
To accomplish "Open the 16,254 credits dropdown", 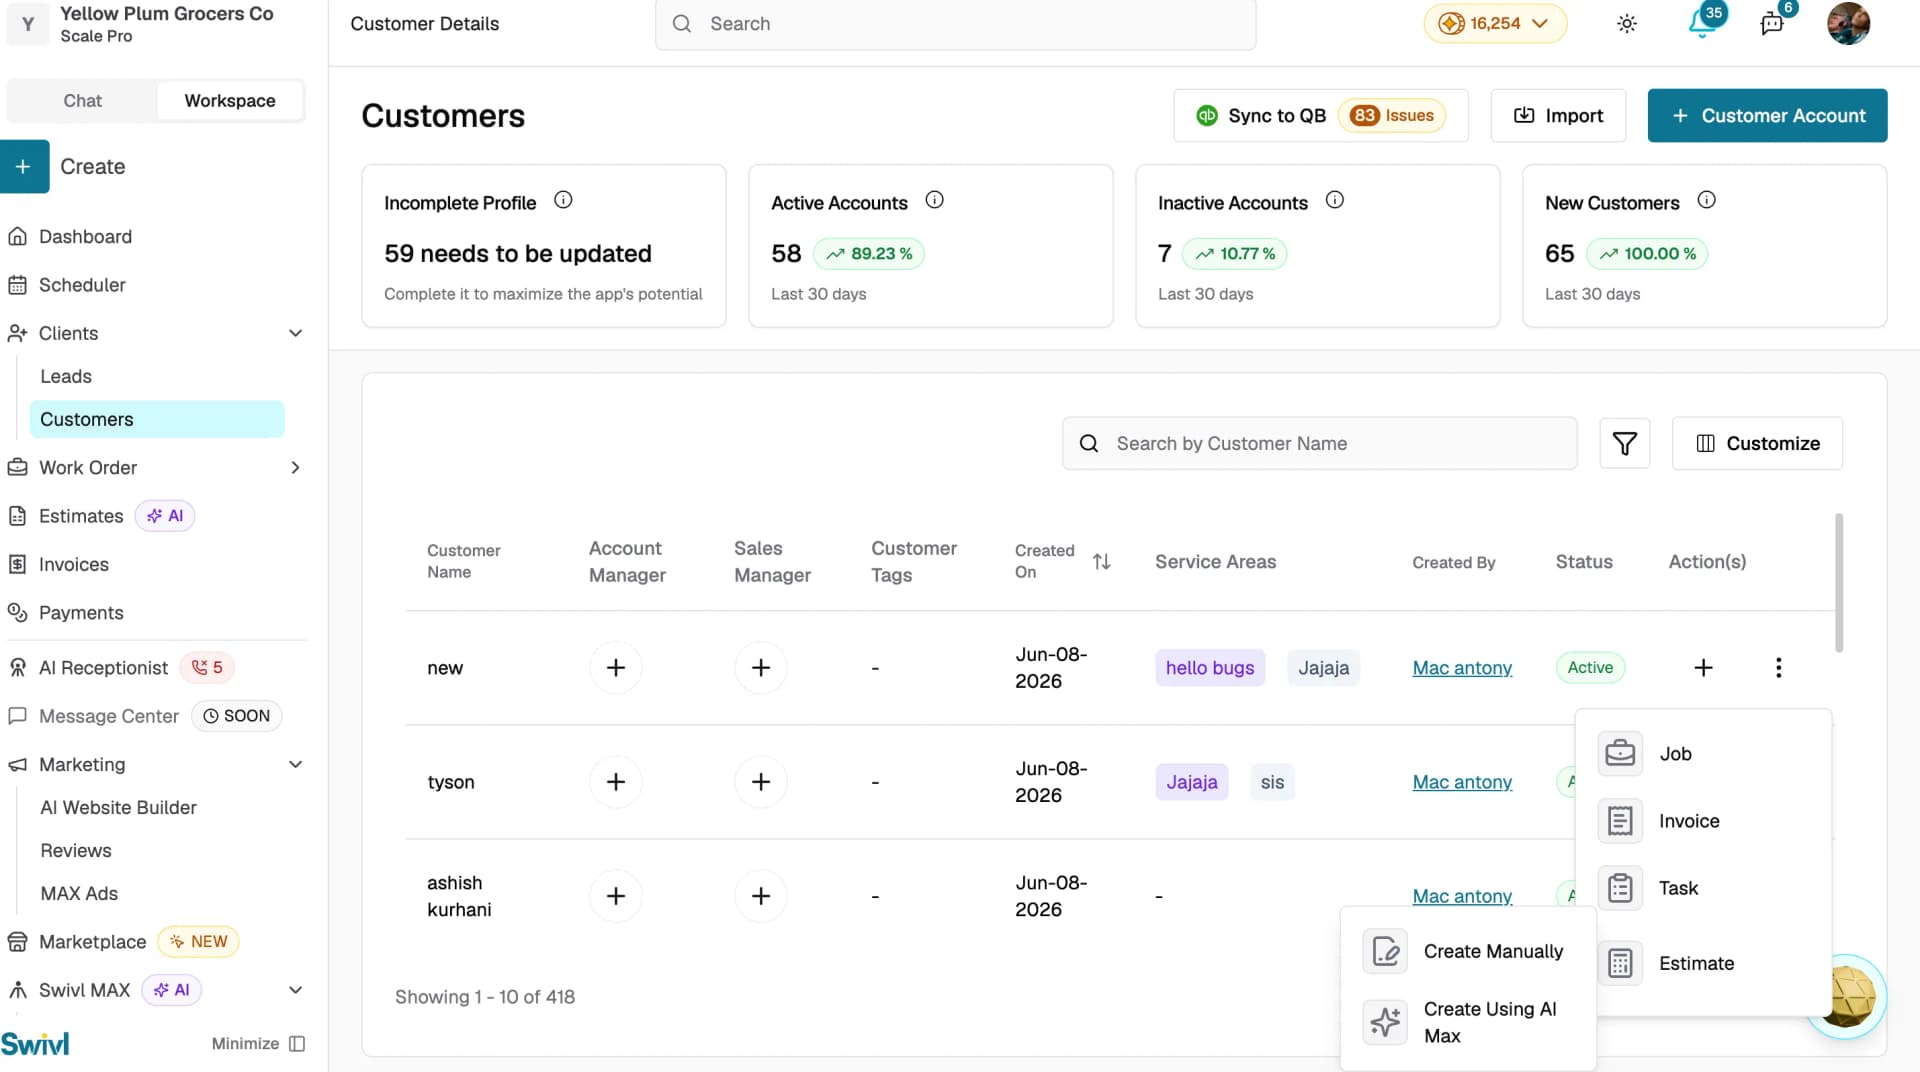I will pos(1495,24).
